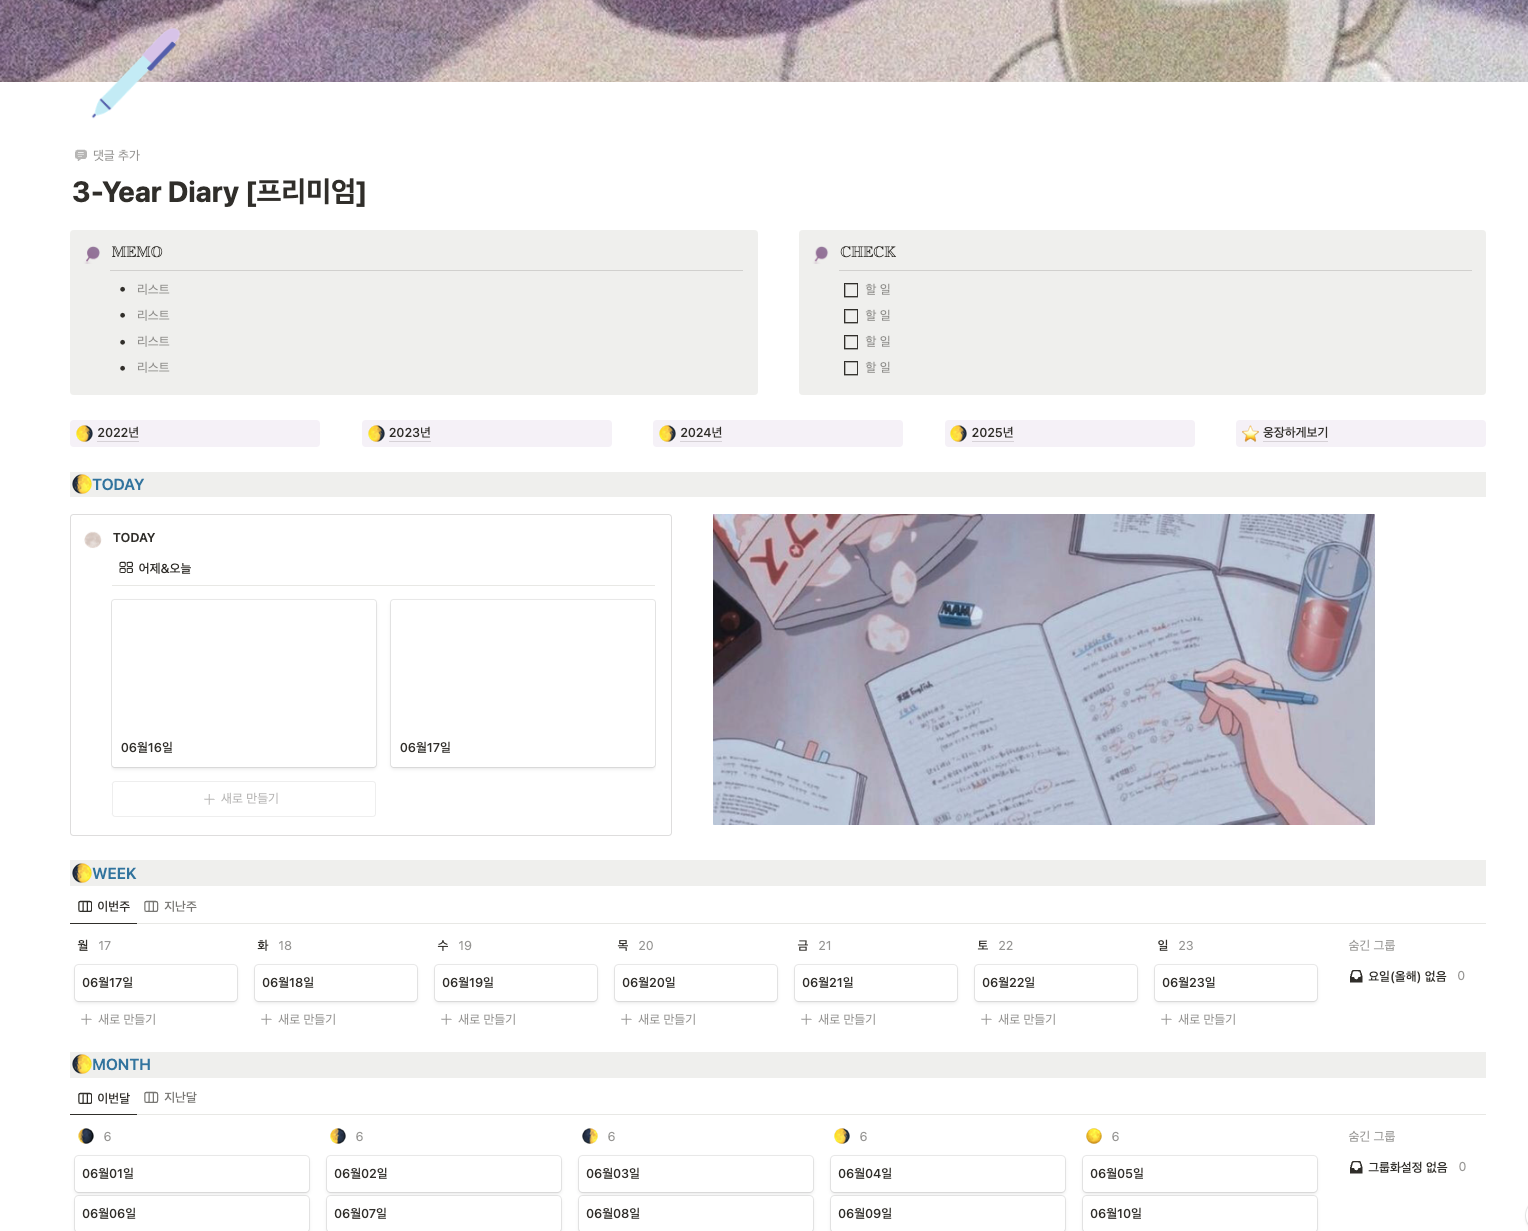The image size is (1528, 1231).
Task: Click the board icon on 이번달 tab
Action: [x=85, y=1097]
